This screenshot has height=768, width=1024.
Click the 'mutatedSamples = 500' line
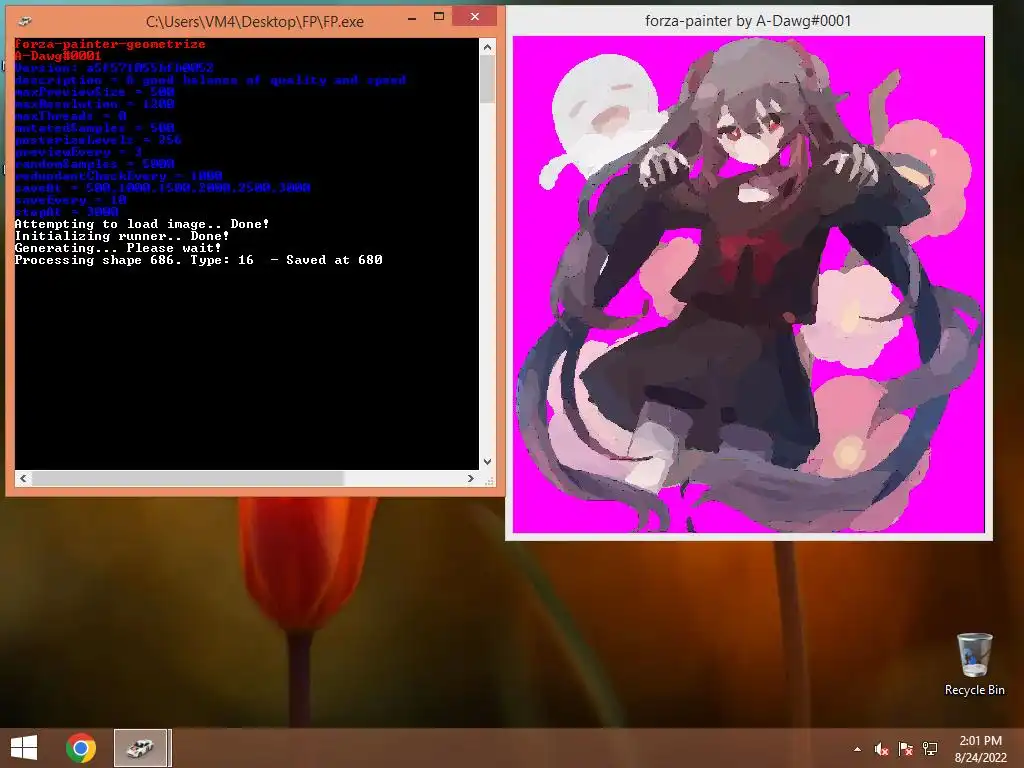coord(94,128)
